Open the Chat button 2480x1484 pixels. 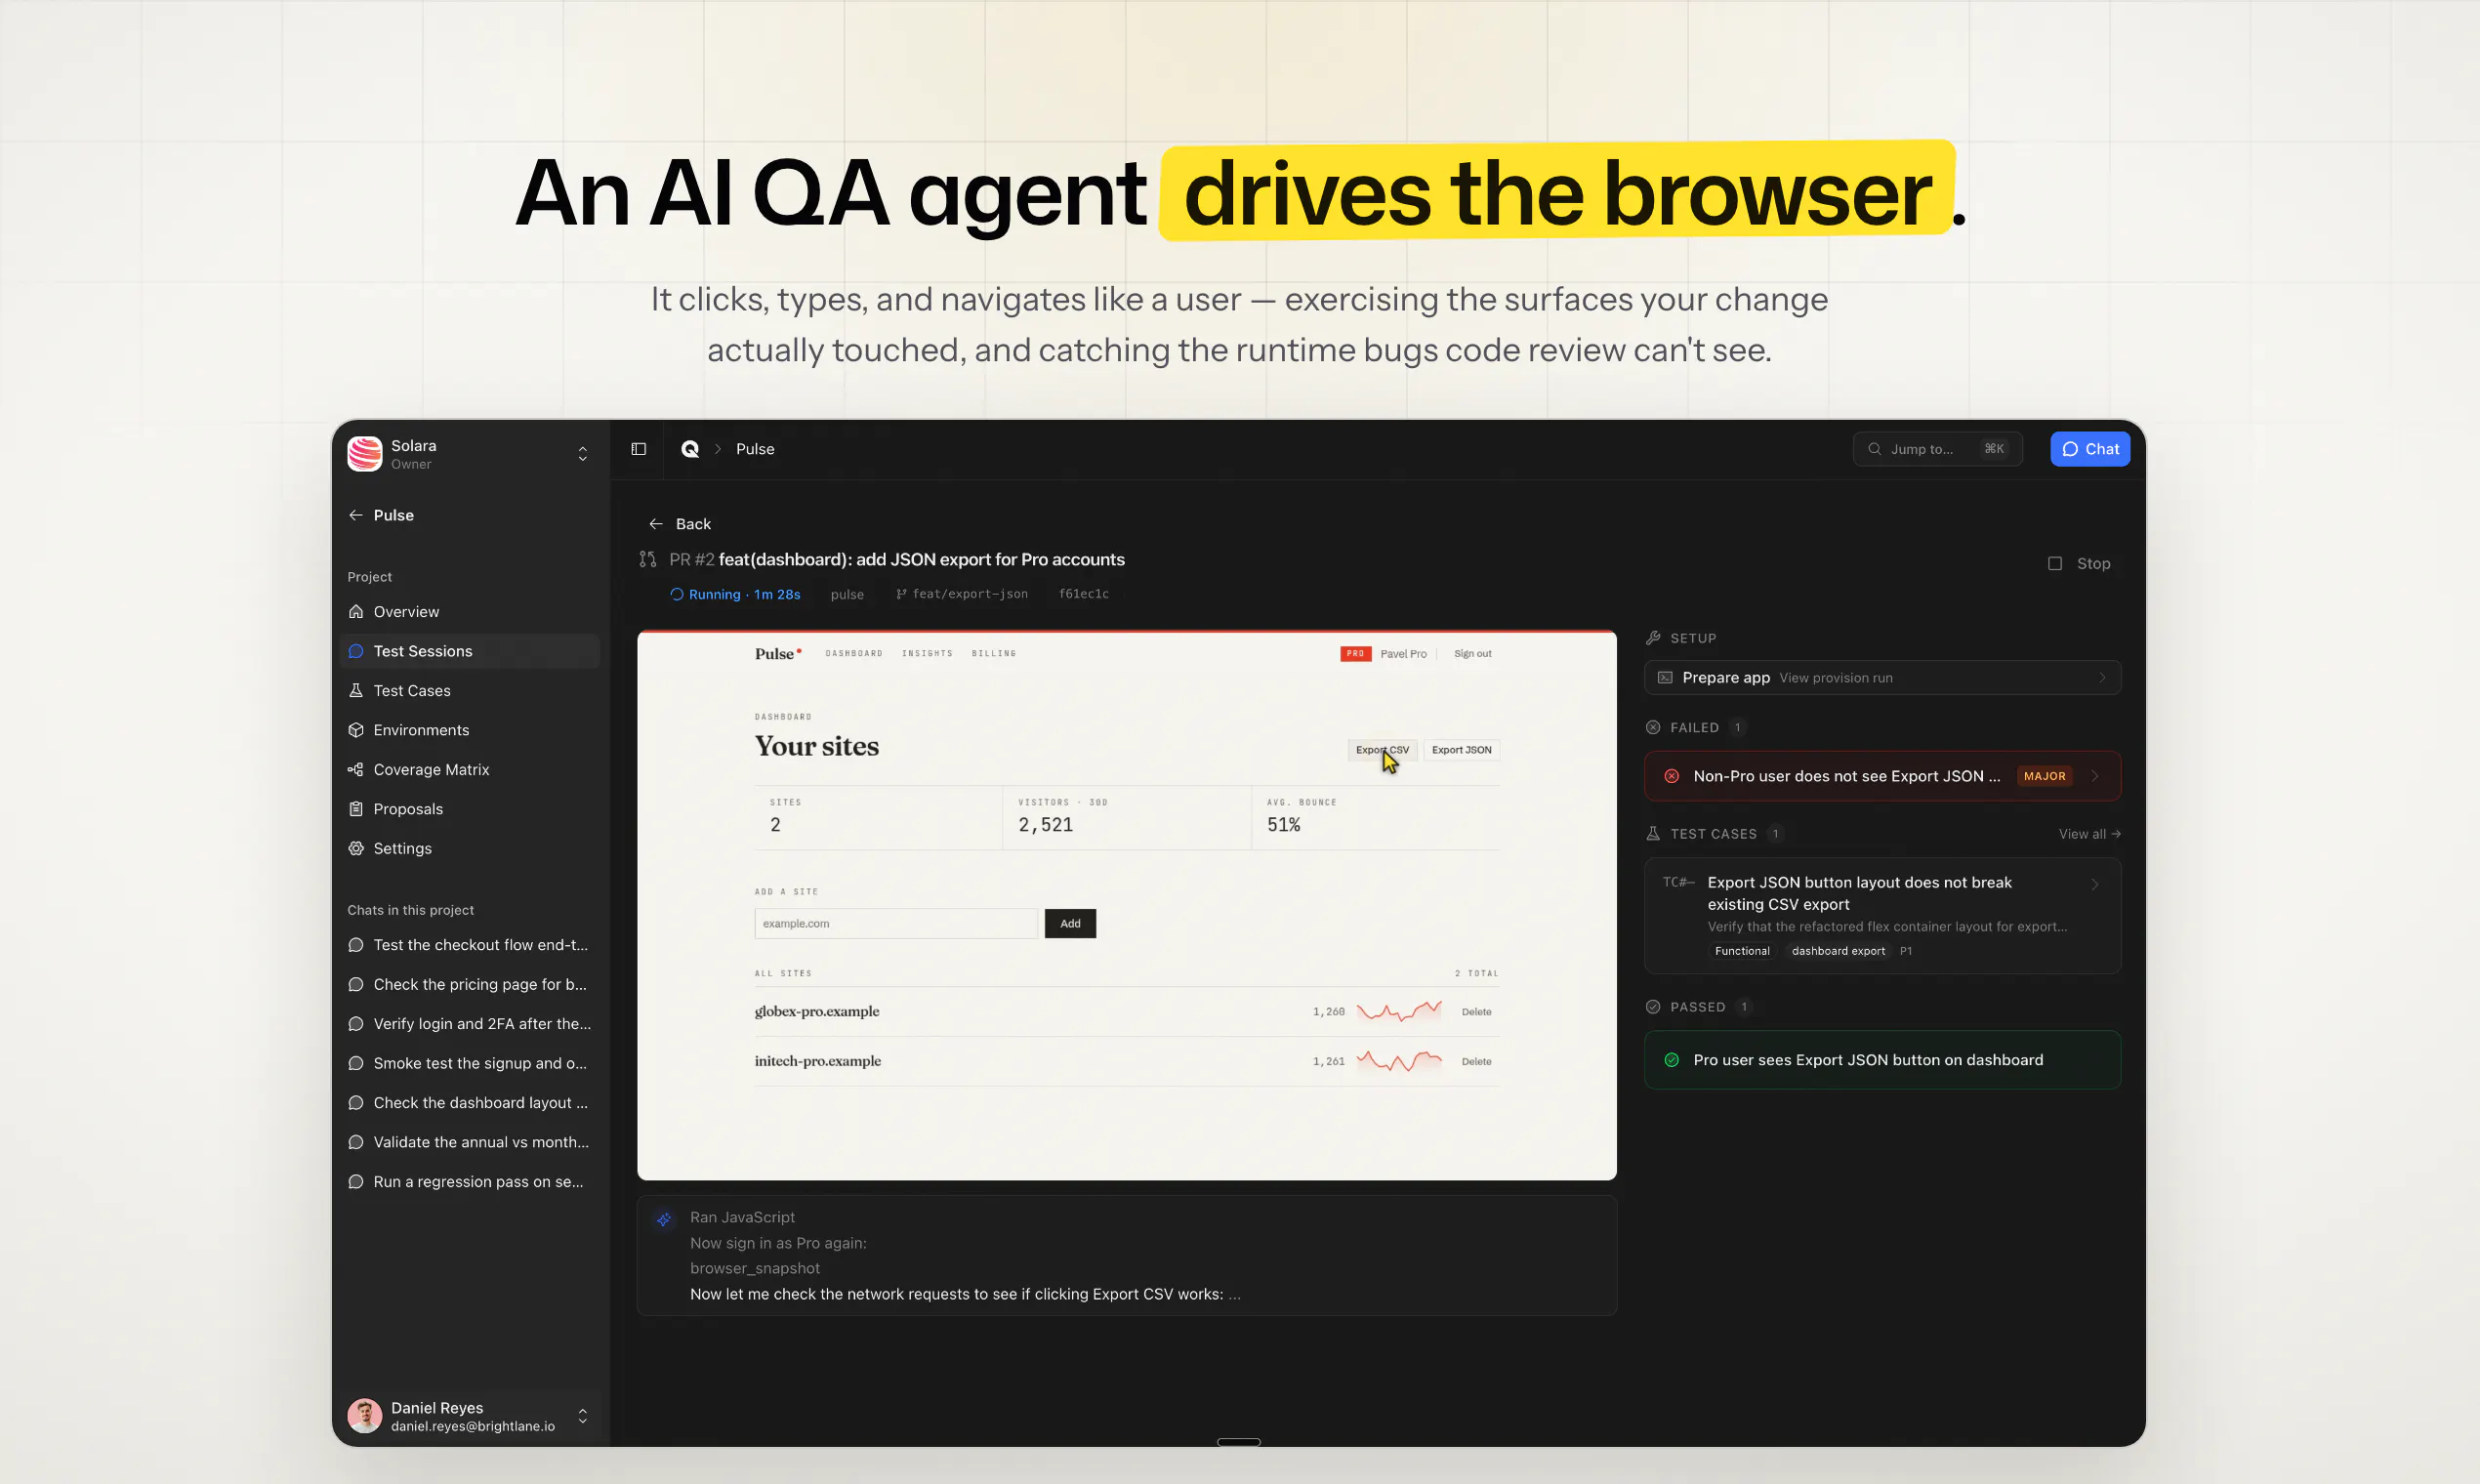[x=2090, y=449]
